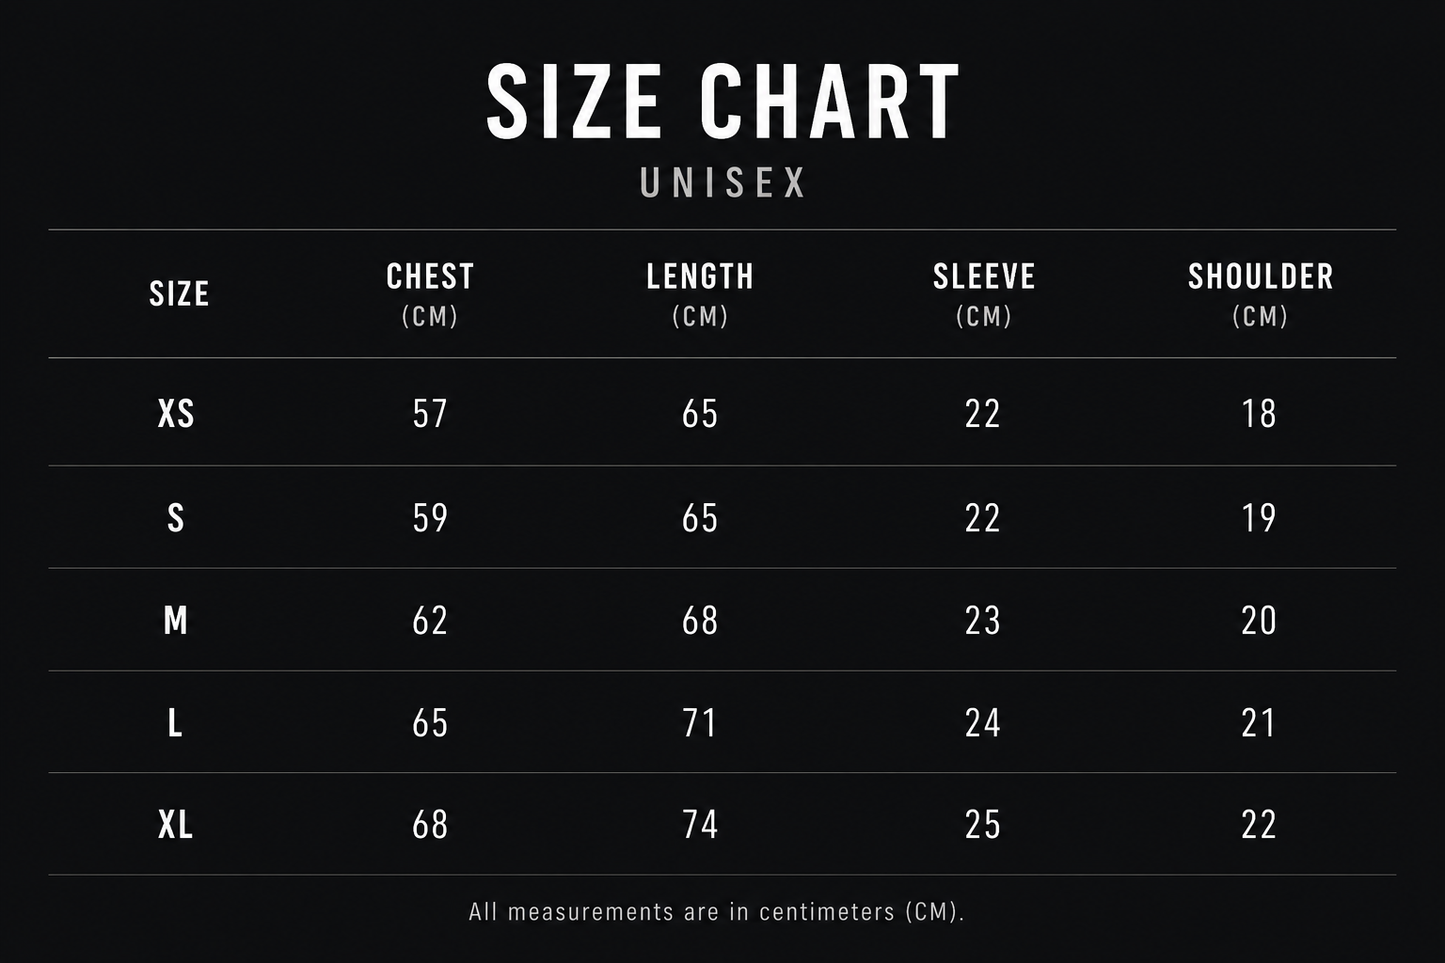Screen dimensions: 1445x963
Task: Click the M size row label
Action: tap(175, 621)
